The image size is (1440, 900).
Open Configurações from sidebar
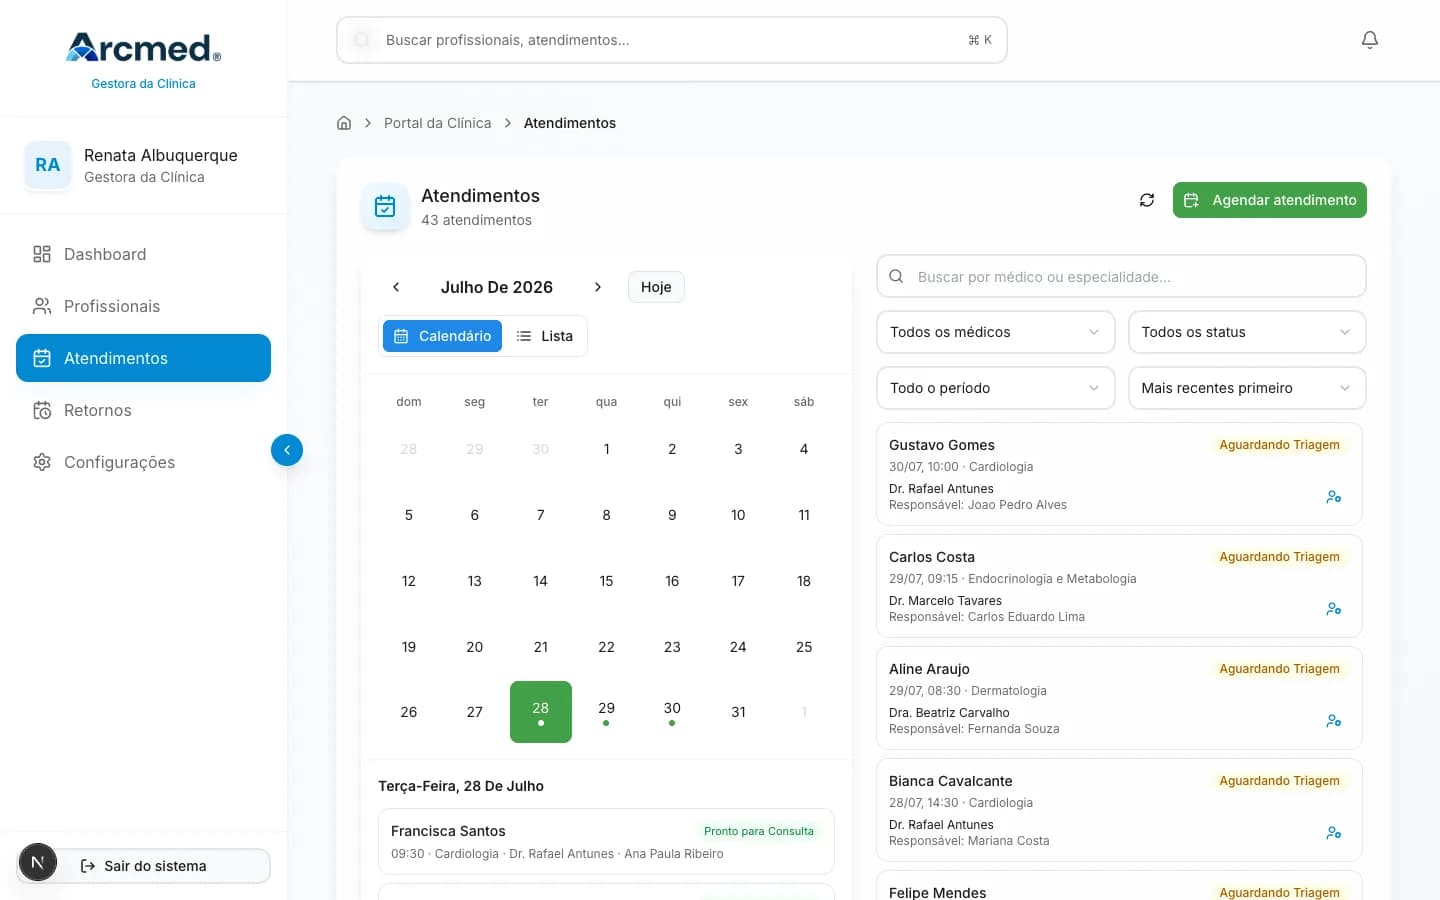click(x=143, y=462)
